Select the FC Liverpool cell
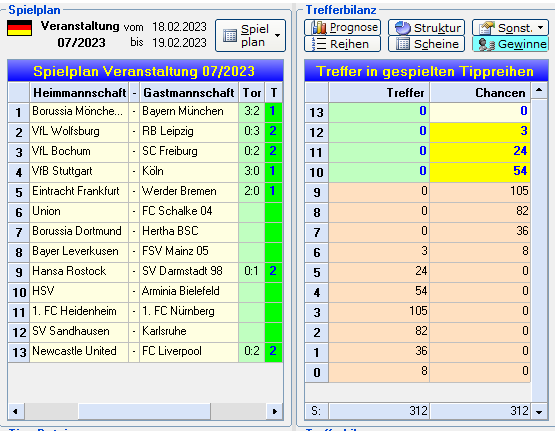The height and width of the screenshot is (431, 555). [x=189, y=352]
